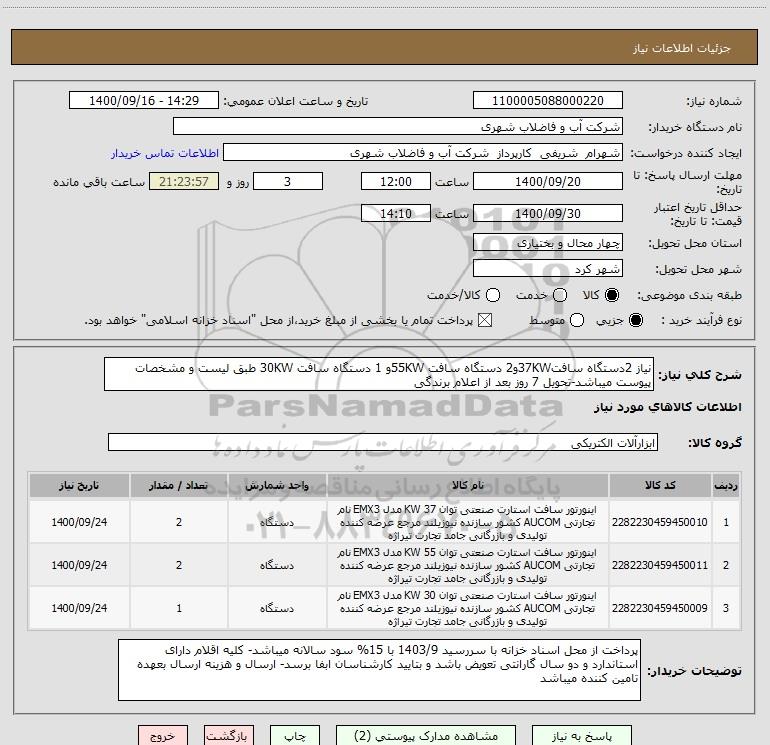Click the need date in row 1

coord(79,522)
